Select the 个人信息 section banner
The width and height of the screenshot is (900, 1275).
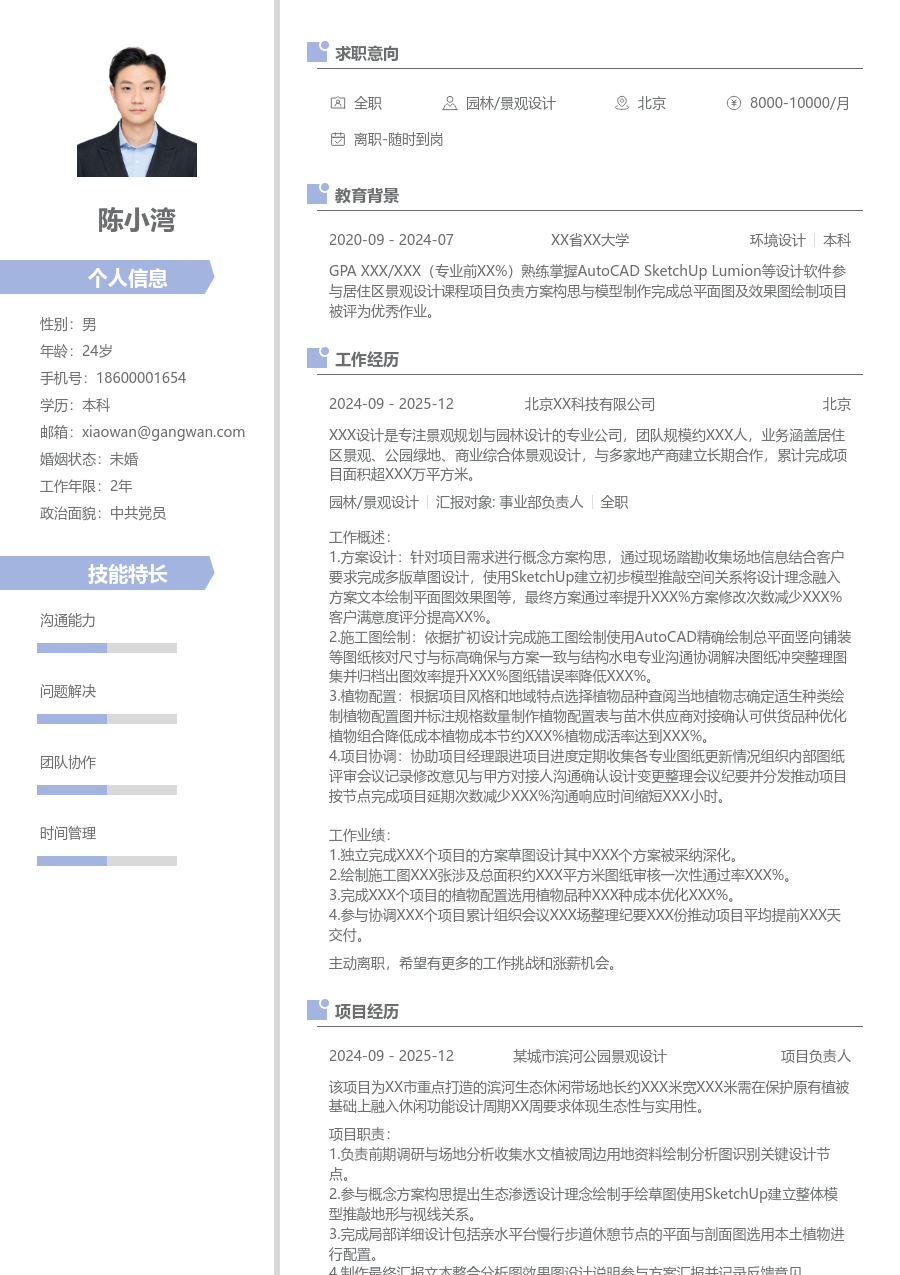[107, 278]
